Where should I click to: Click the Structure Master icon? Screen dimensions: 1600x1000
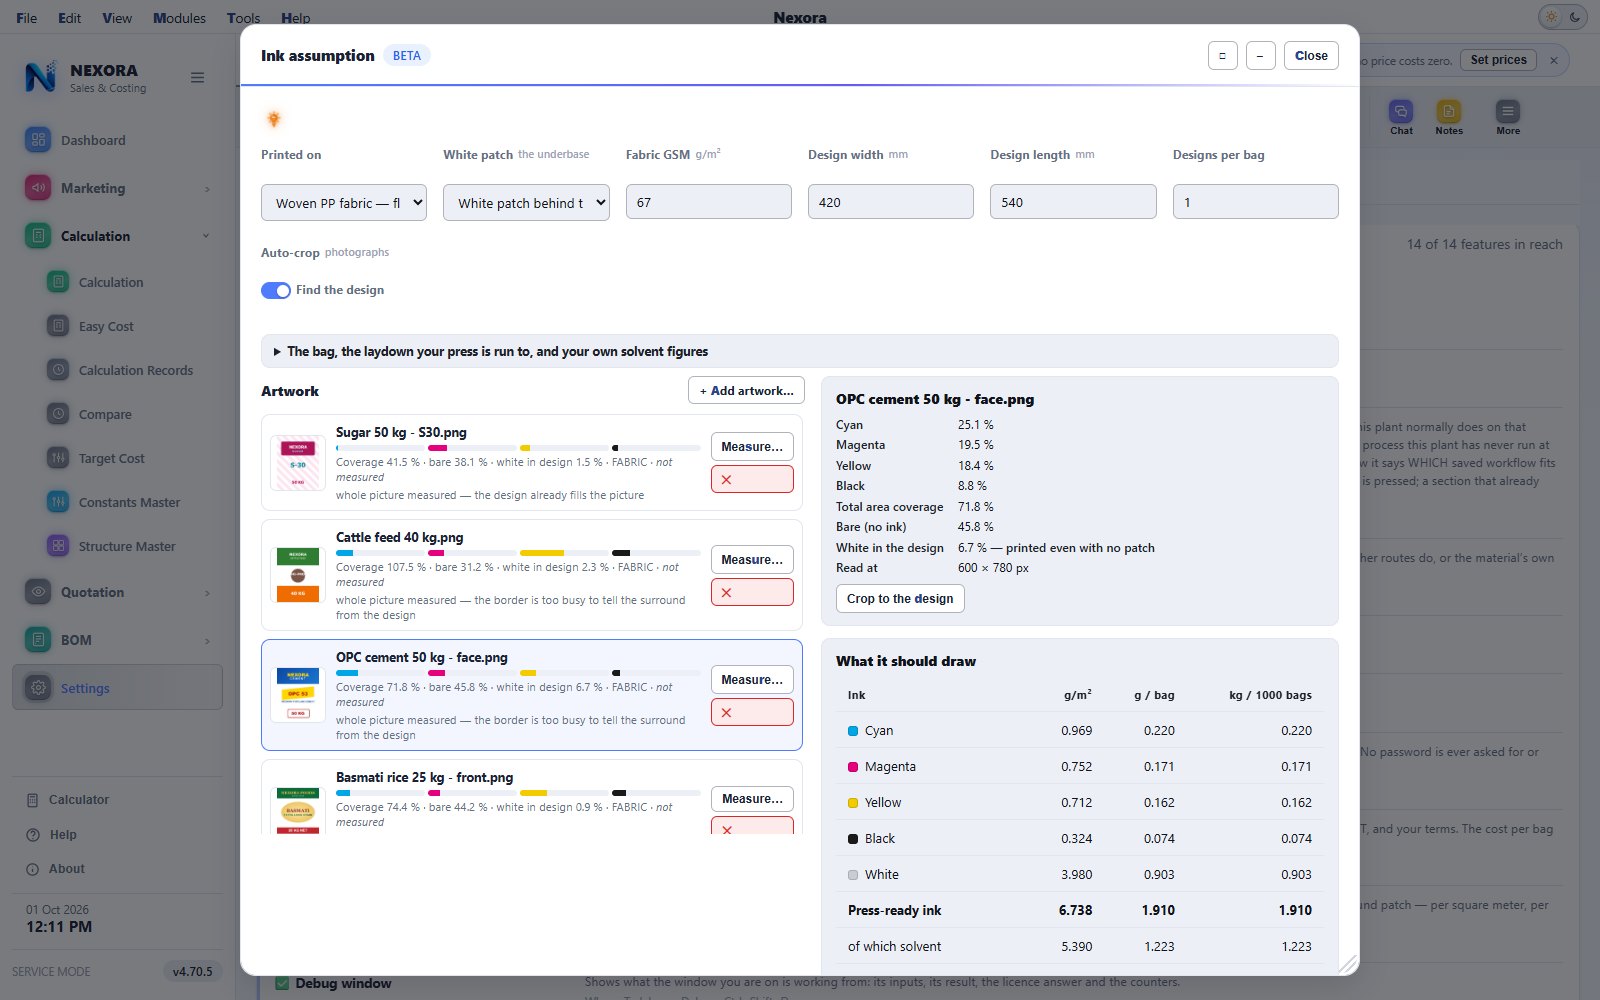click(x=58, y=546)
